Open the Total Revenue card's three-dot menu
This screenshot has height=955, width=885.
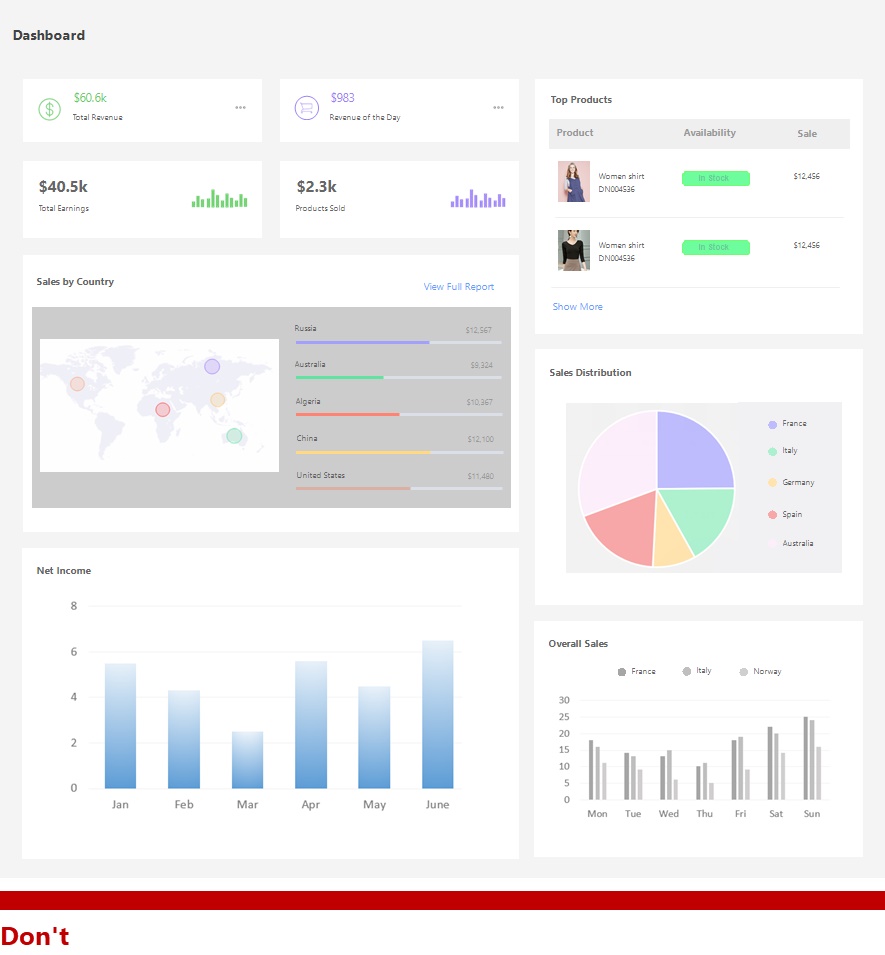tap(241, 107)
